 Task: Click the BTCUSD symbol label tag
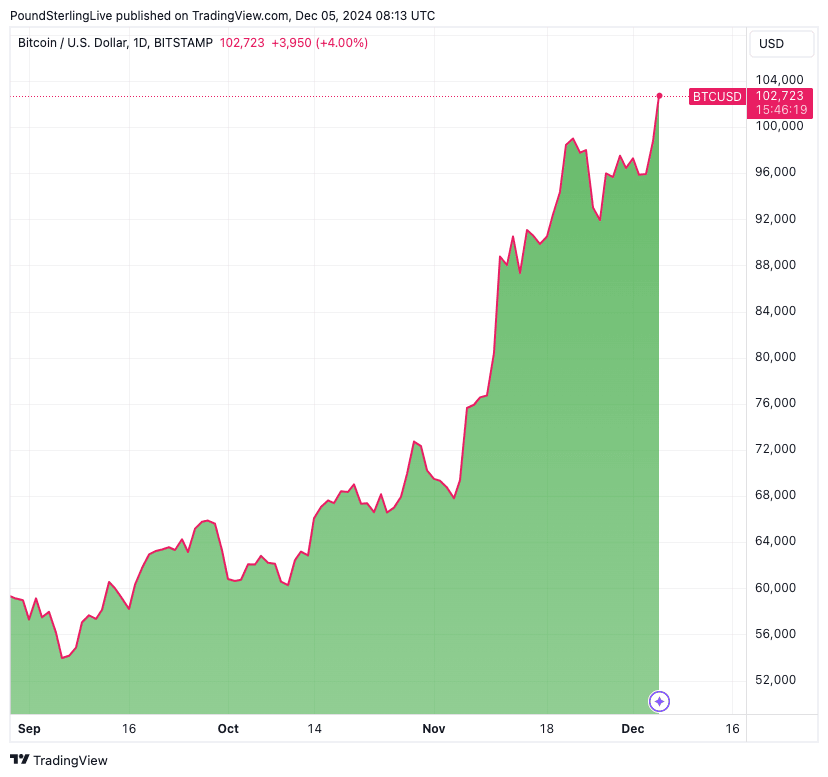717,97
